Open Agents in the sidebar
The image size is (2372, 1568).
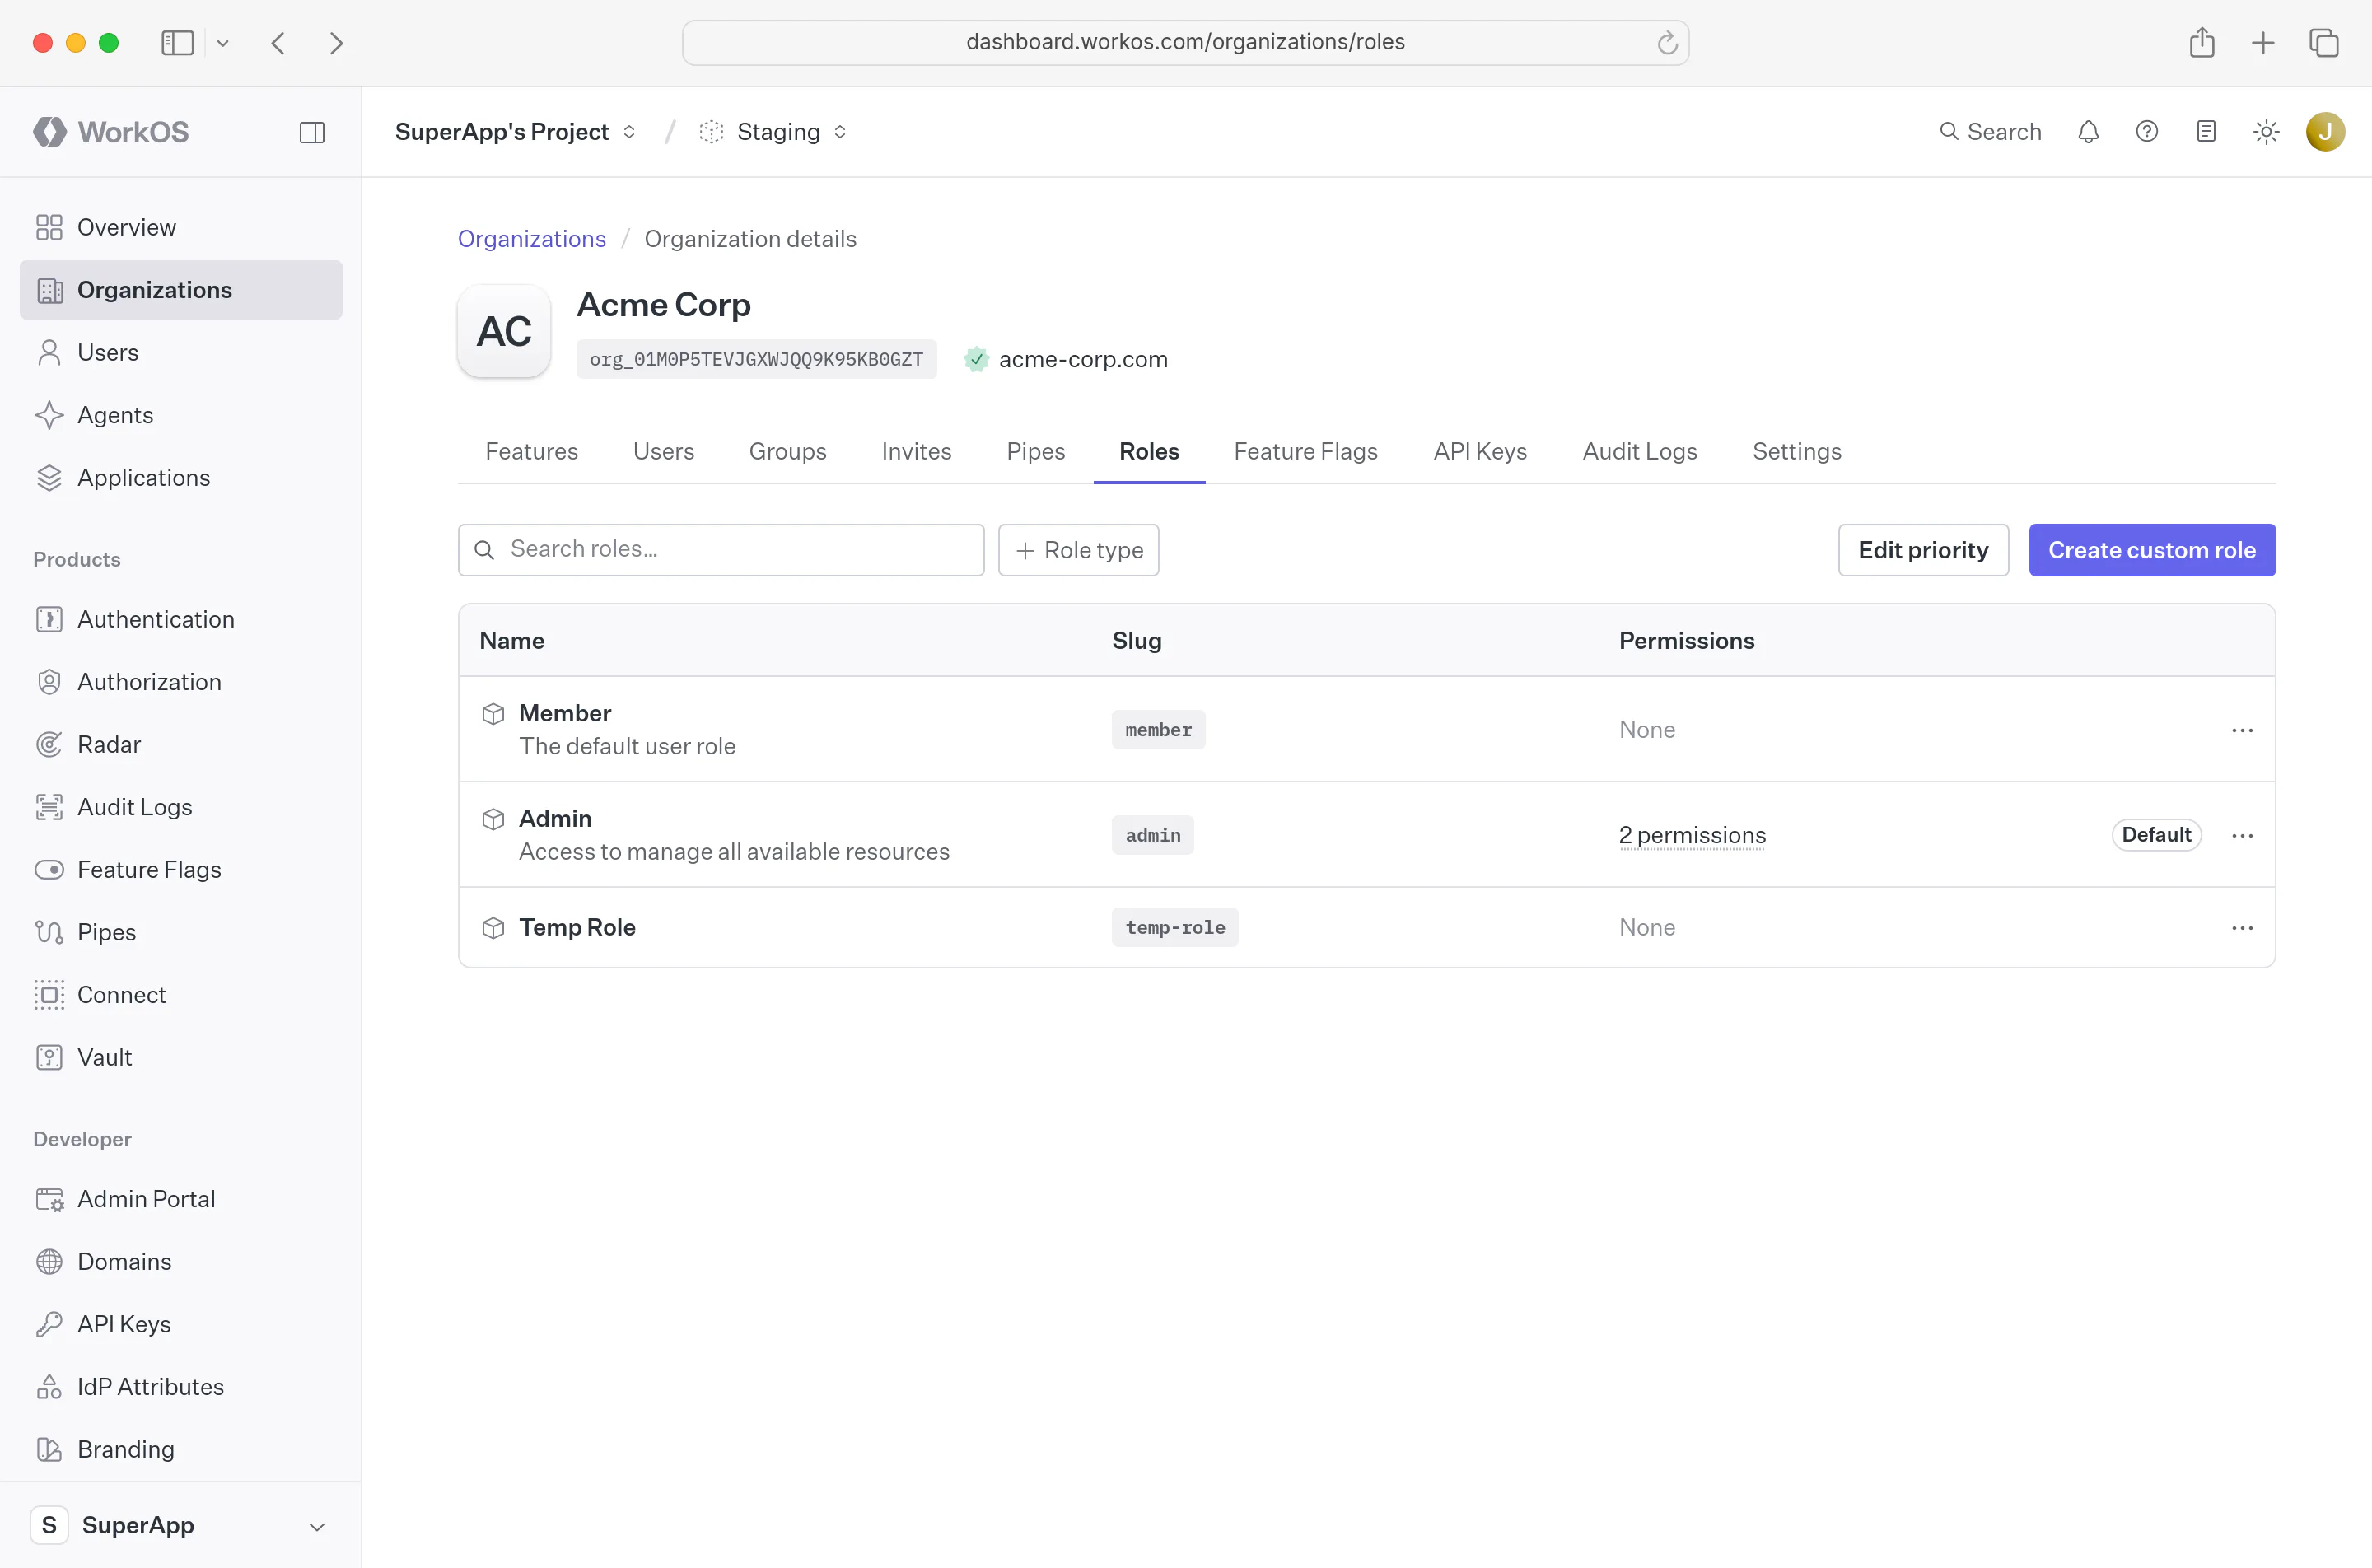point(181,415)
